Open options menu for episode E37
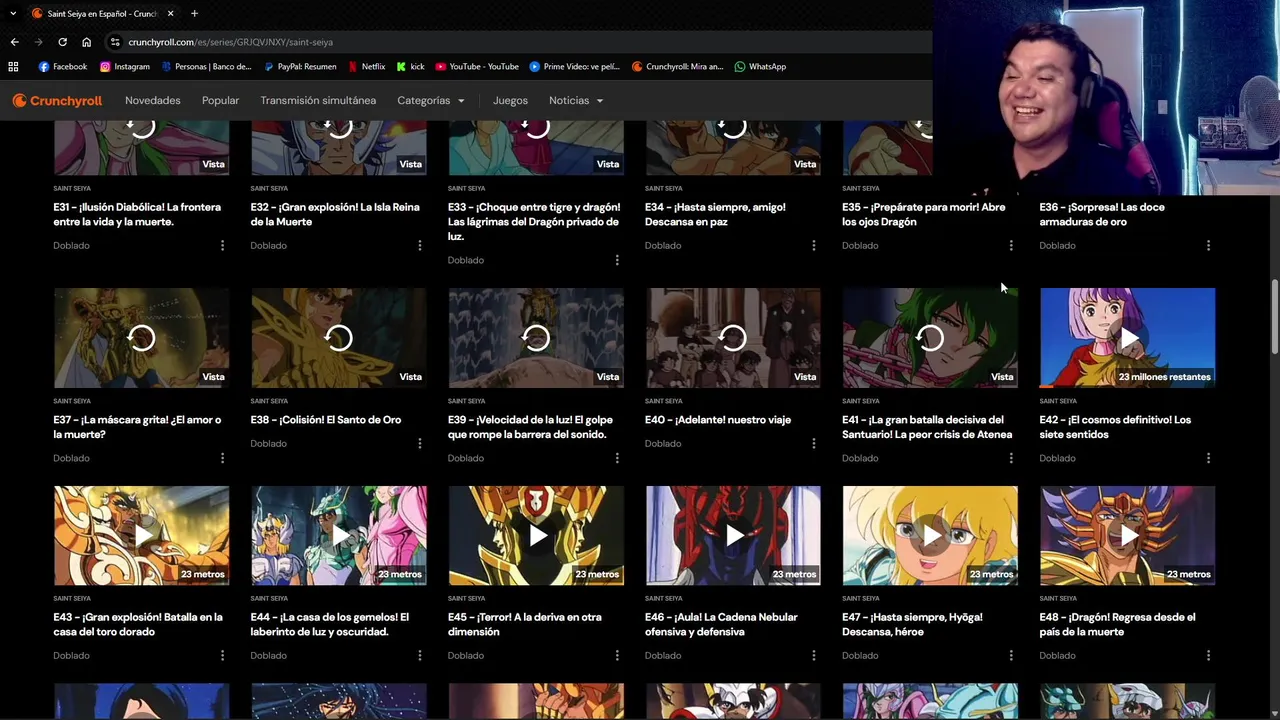This screenshot has height=720, width=1280. click(222, 458)
